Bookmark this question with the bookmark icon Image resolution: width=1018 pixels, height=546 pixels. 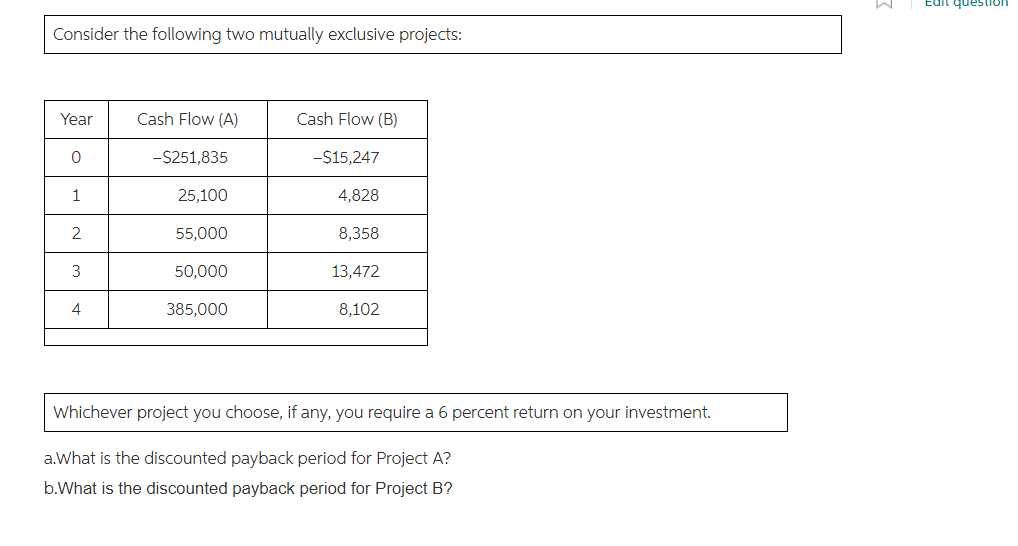tap(884, 3)
